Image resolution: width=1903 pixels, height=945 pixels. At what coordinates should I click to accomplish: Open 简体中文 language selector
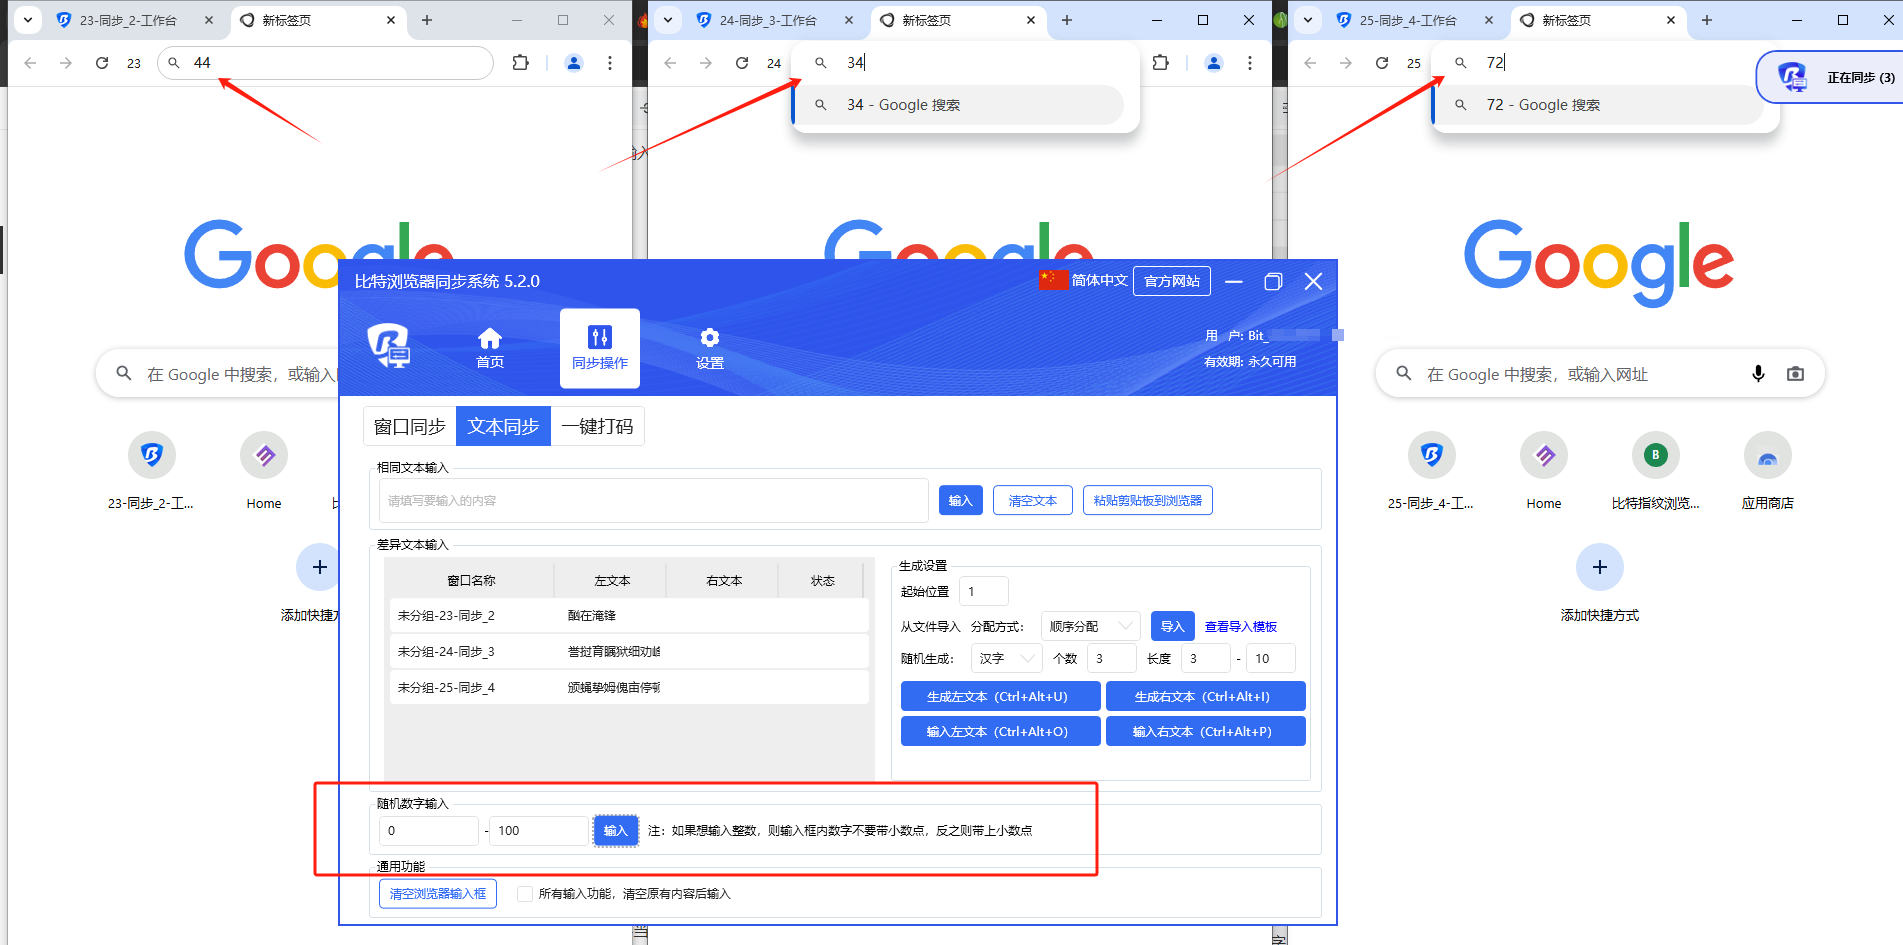[1084, 281]
